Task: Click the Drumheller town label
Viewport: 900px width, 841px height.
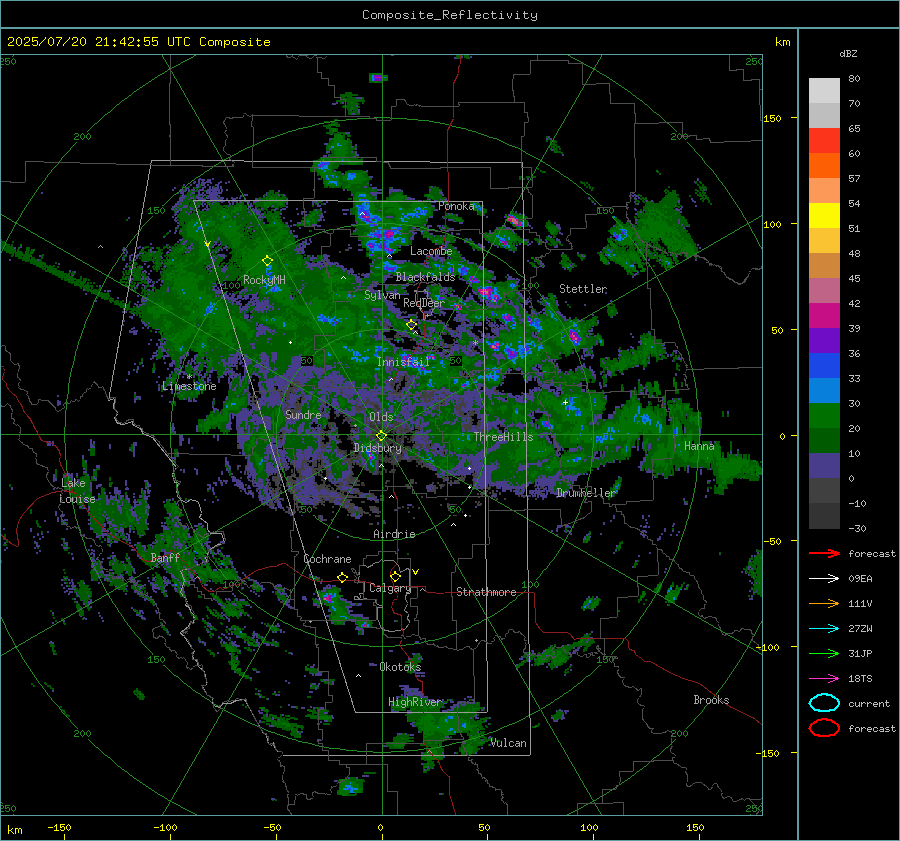Action: (586, 493)
